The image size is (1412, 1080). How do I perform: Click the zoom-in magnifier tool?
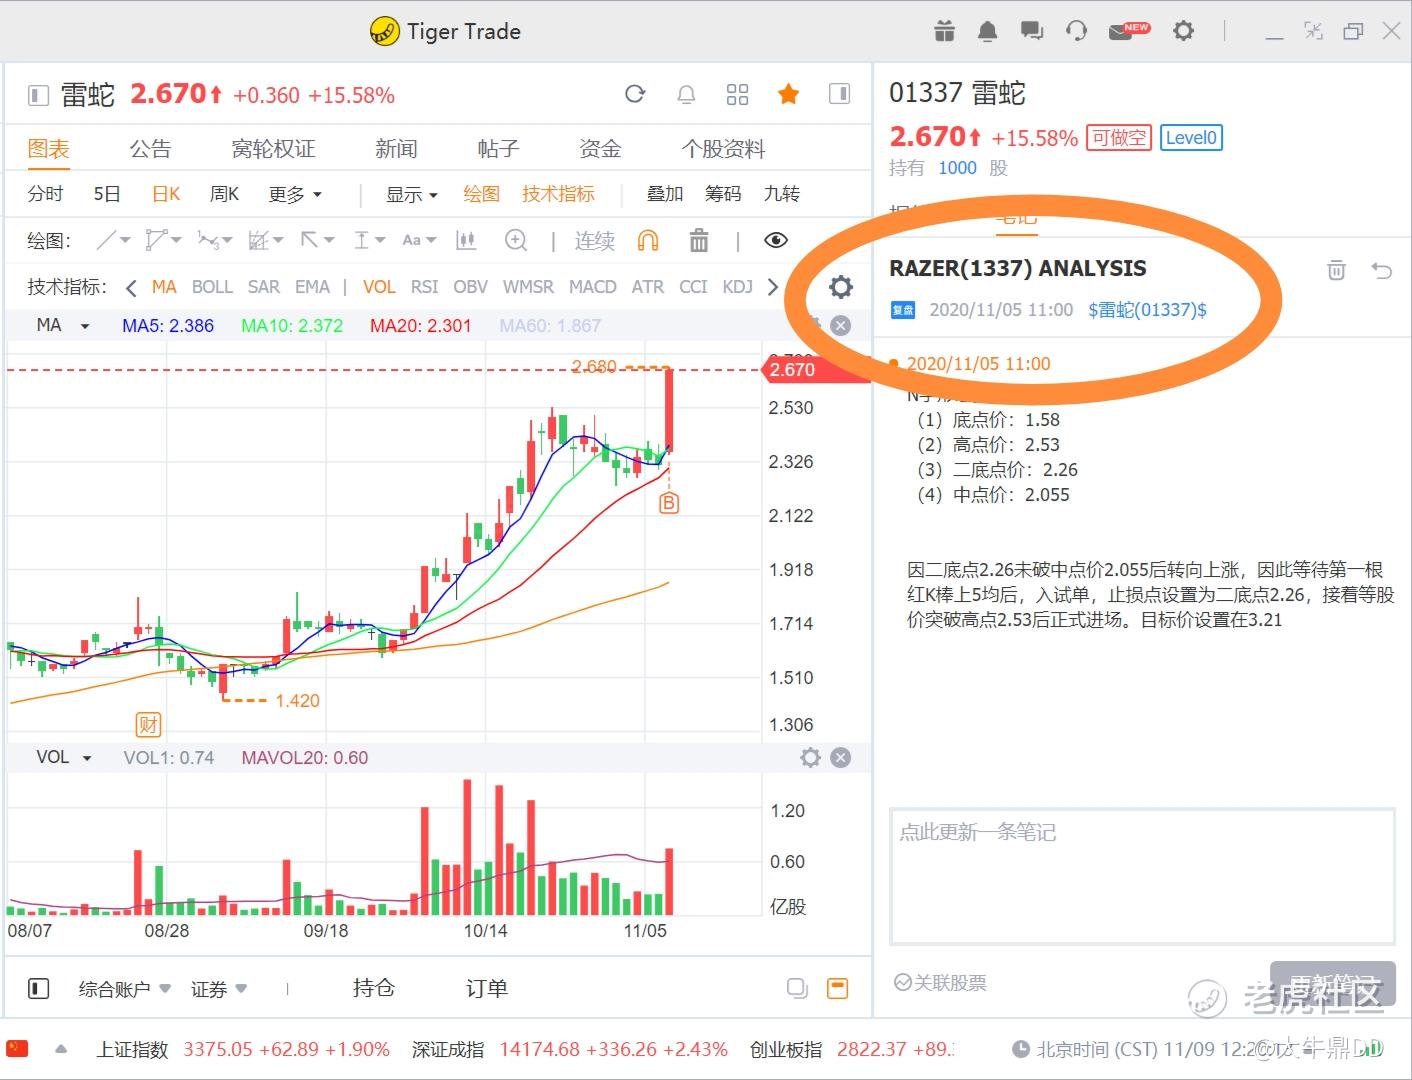click(x=516, y=240)
